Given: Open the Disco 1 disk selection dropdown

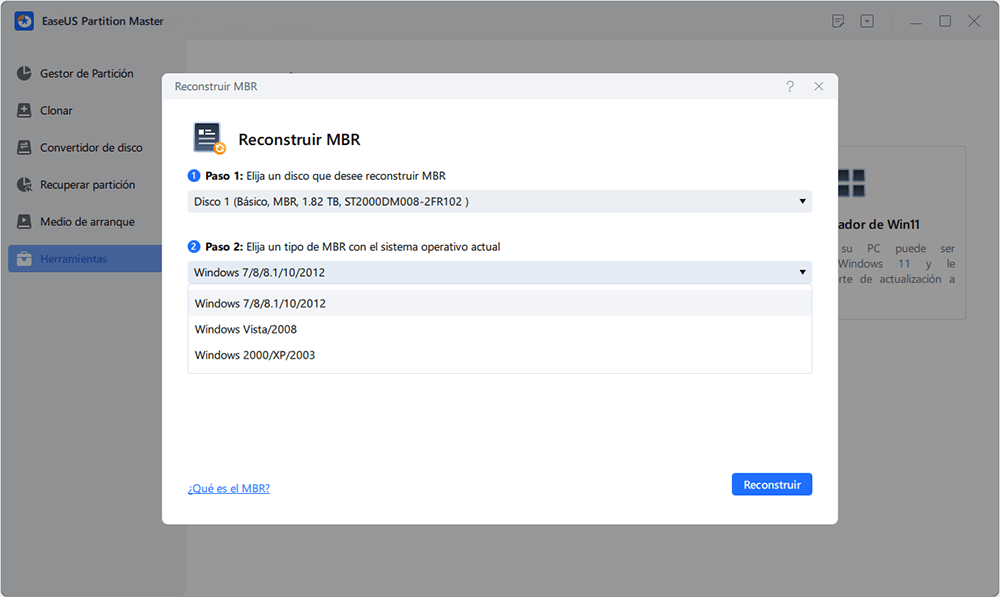Looking at the screenshot, I should 499,202.
